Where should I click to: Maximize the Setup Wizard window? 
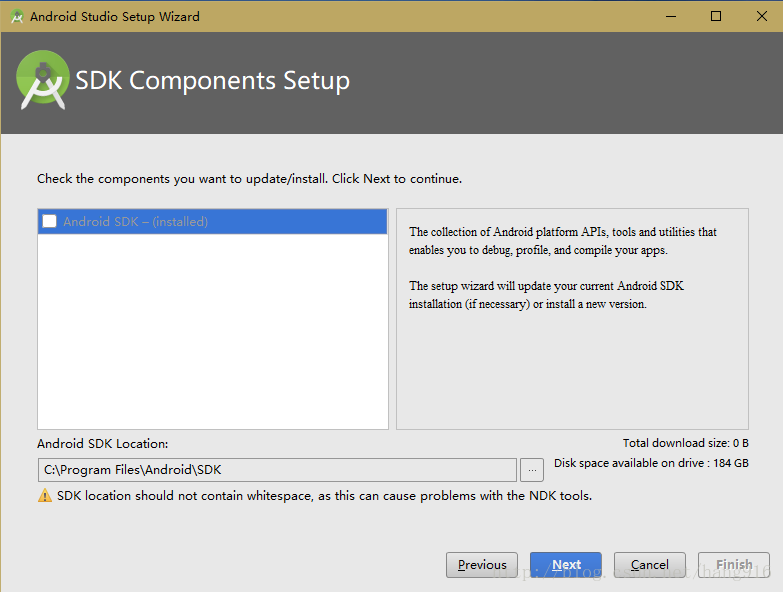coord(716,16)
